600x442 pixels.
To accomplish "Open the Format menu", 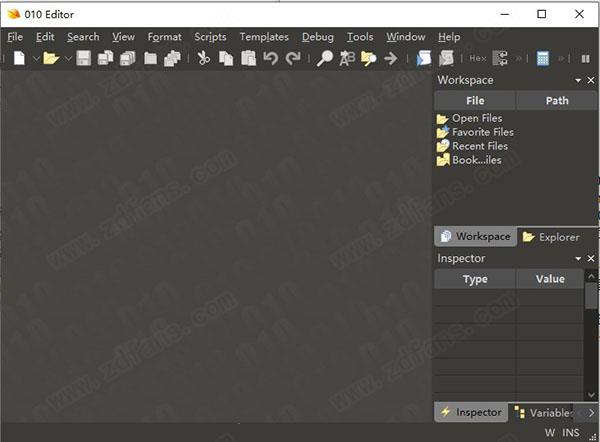I will (x=164, y=37).
